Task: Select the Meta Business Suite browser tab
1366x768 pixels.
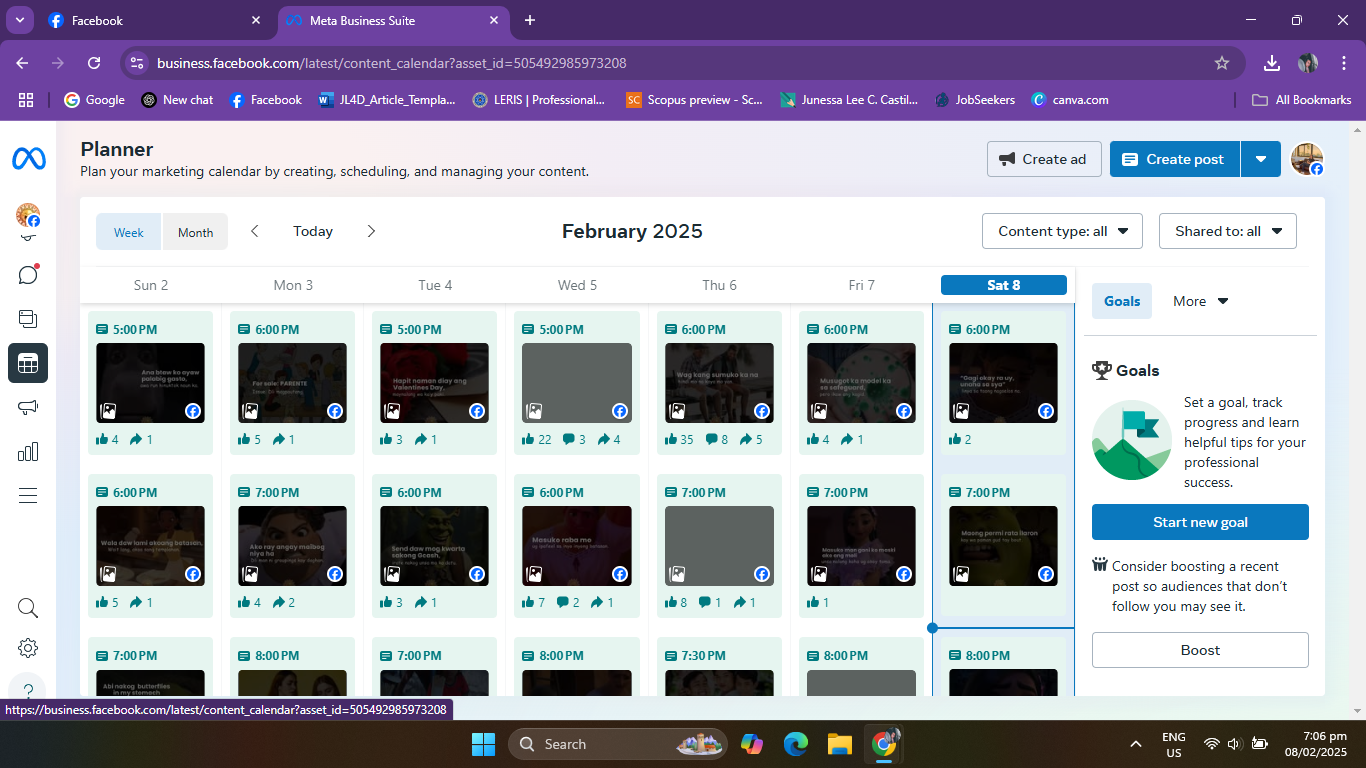Action: click(392, 20)
